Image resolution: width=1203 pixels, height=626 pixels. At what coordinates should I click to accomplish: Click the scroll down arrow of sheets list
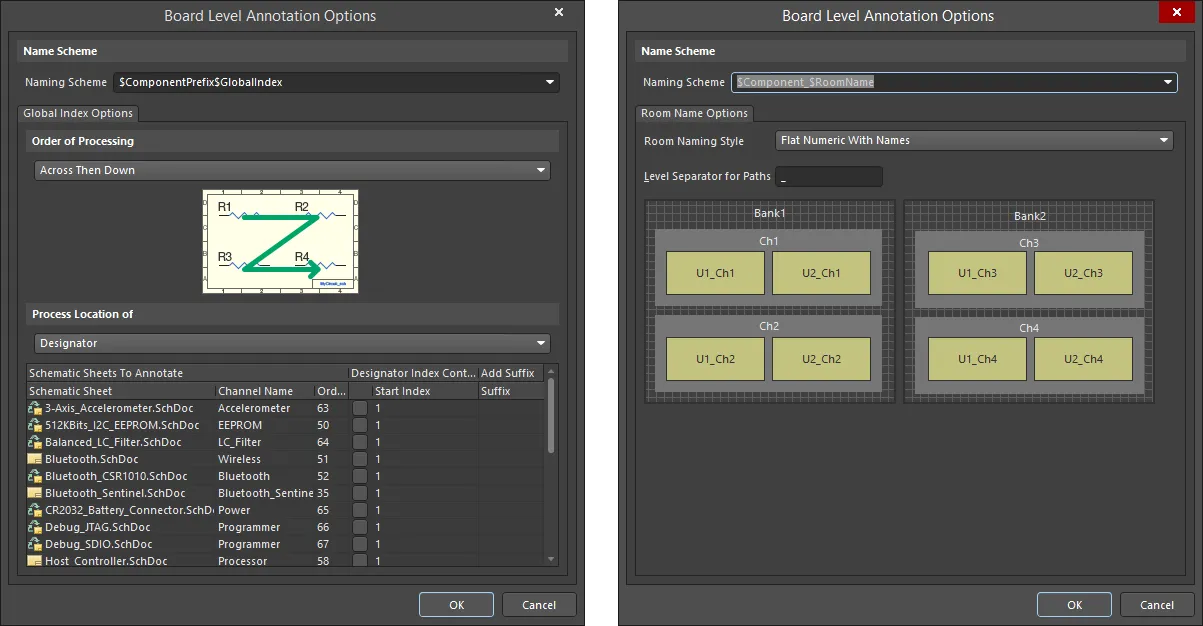[551, 559]
